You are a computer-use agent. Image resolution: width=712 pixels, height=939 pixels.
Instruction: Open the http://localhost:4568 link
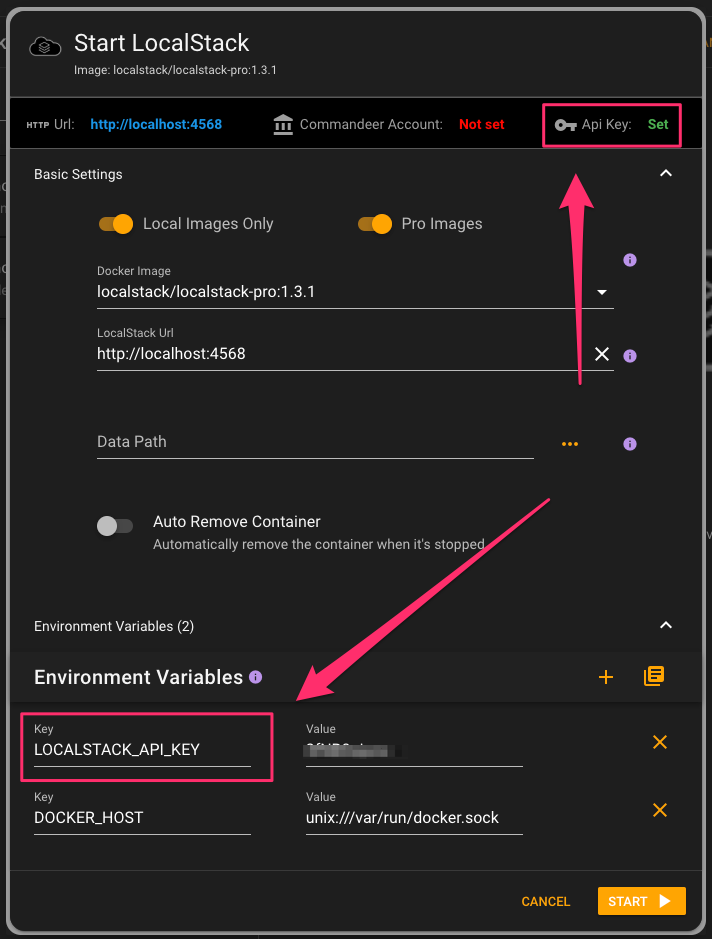pyautogui.click(x=156, y=124)
